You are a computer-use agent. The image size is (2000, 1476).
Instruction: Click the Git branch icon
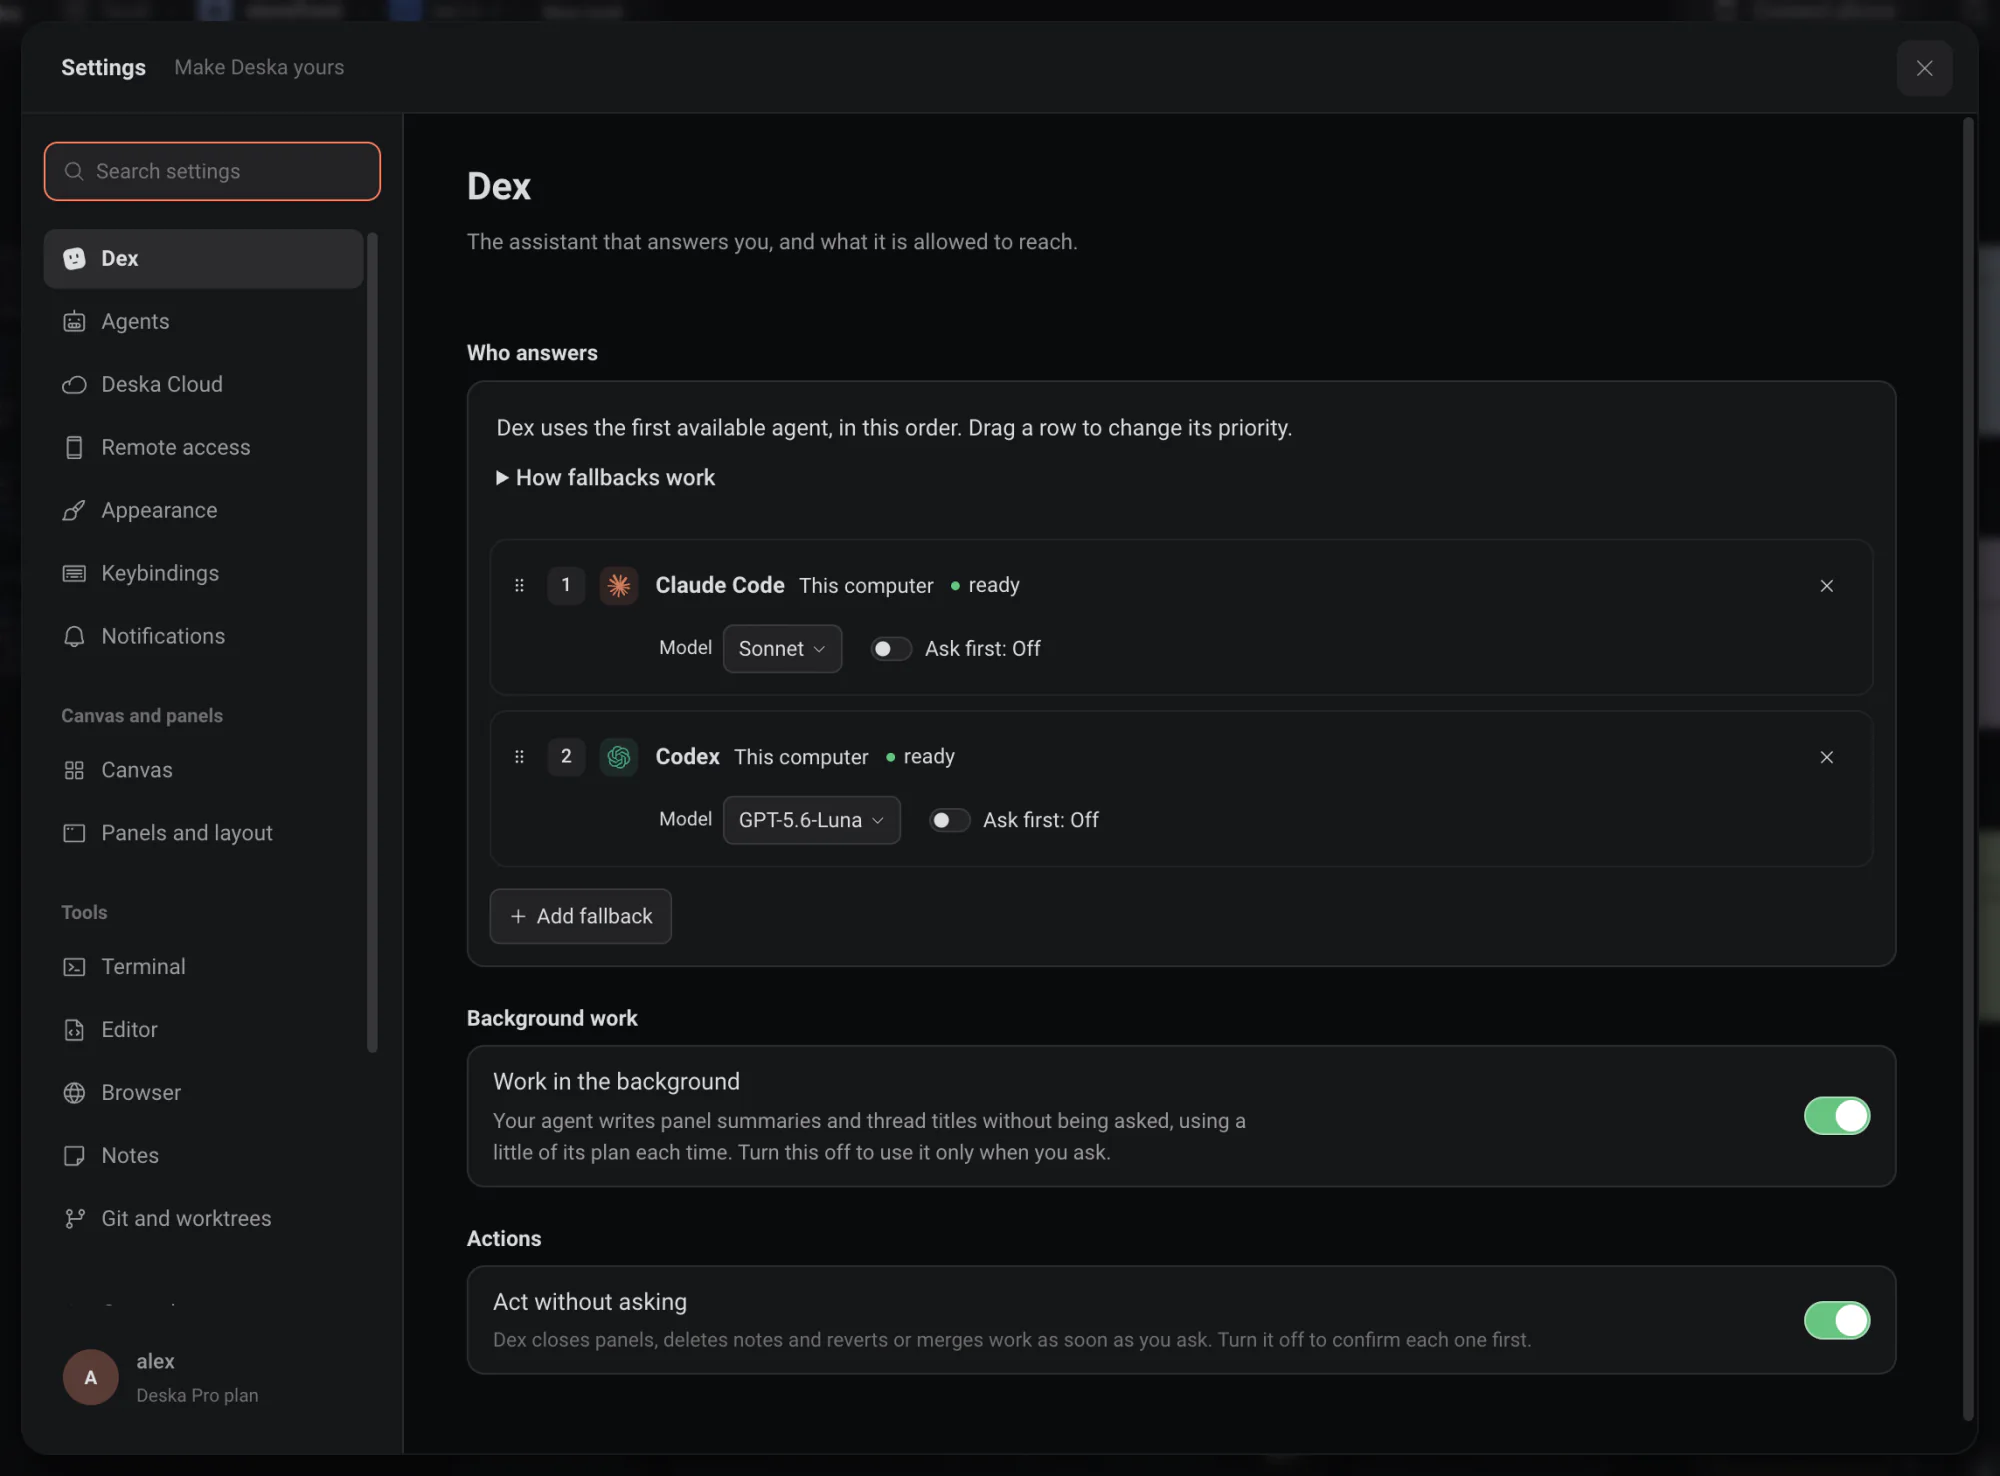click(x=74, y=1219)
